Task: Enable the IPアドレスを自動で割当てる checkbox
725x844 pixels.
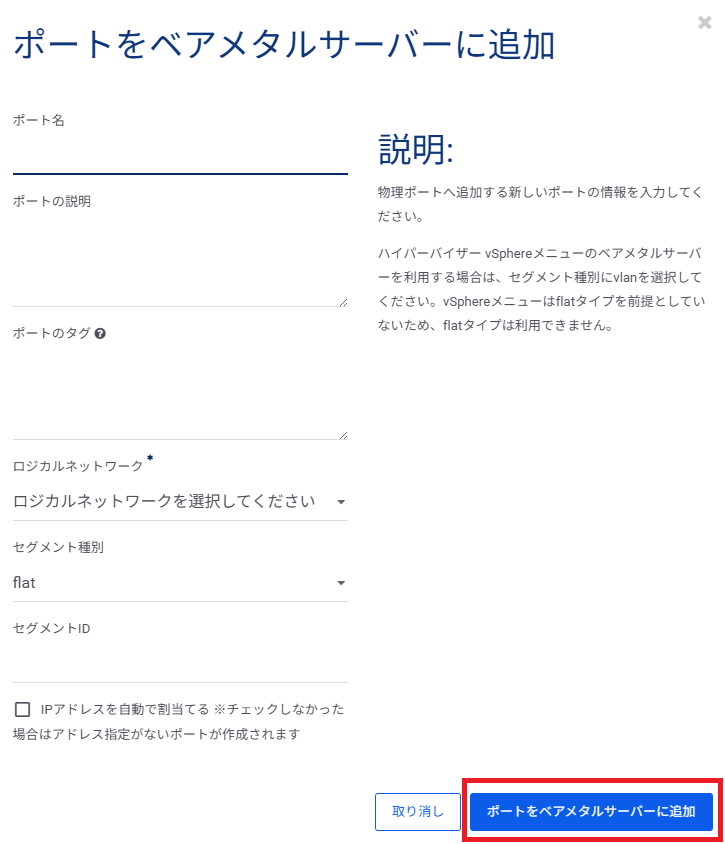Action: tap(23, 709)
